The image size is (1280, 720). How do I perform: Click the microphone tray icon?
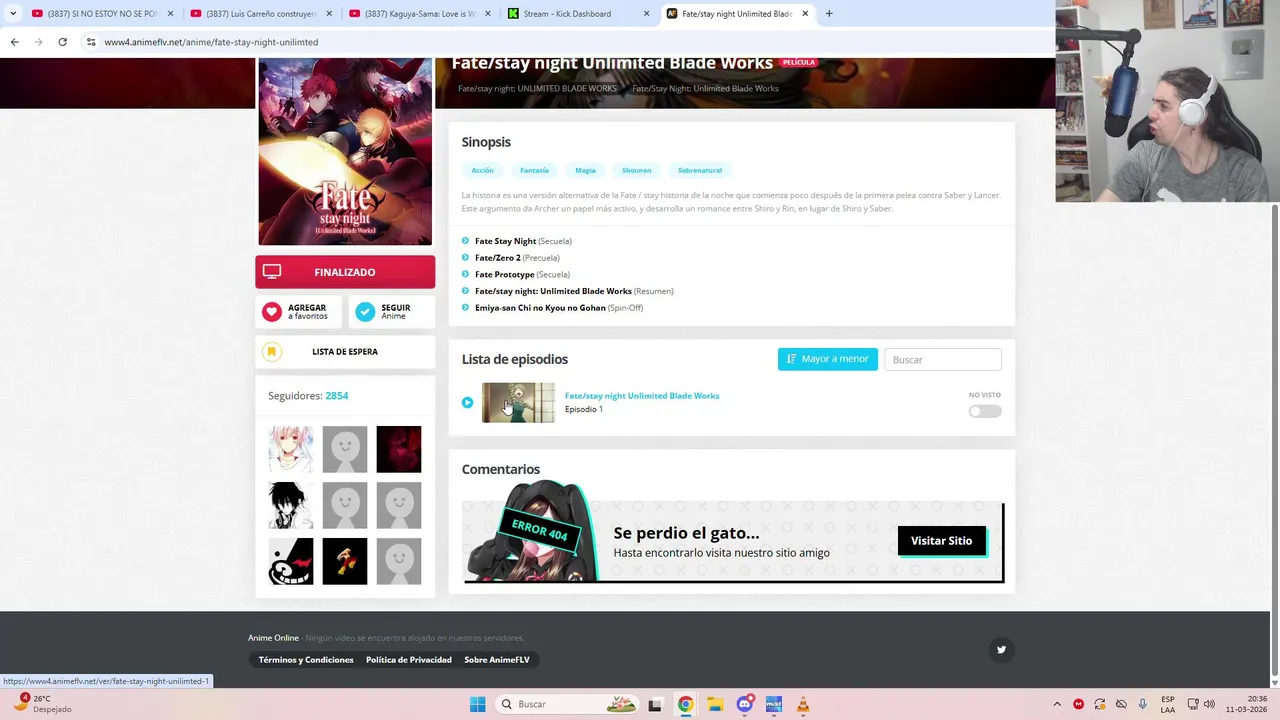1143,704
